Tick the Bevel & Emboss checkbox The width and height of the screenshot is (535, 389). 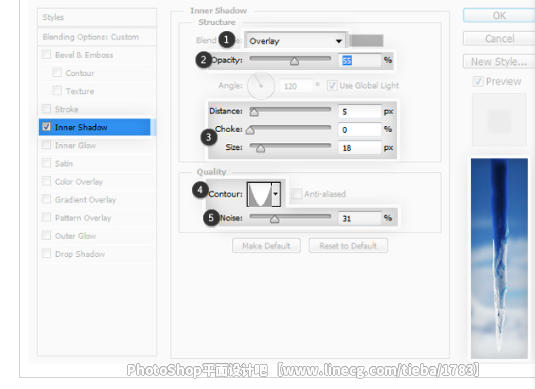[x=46, y=55]
